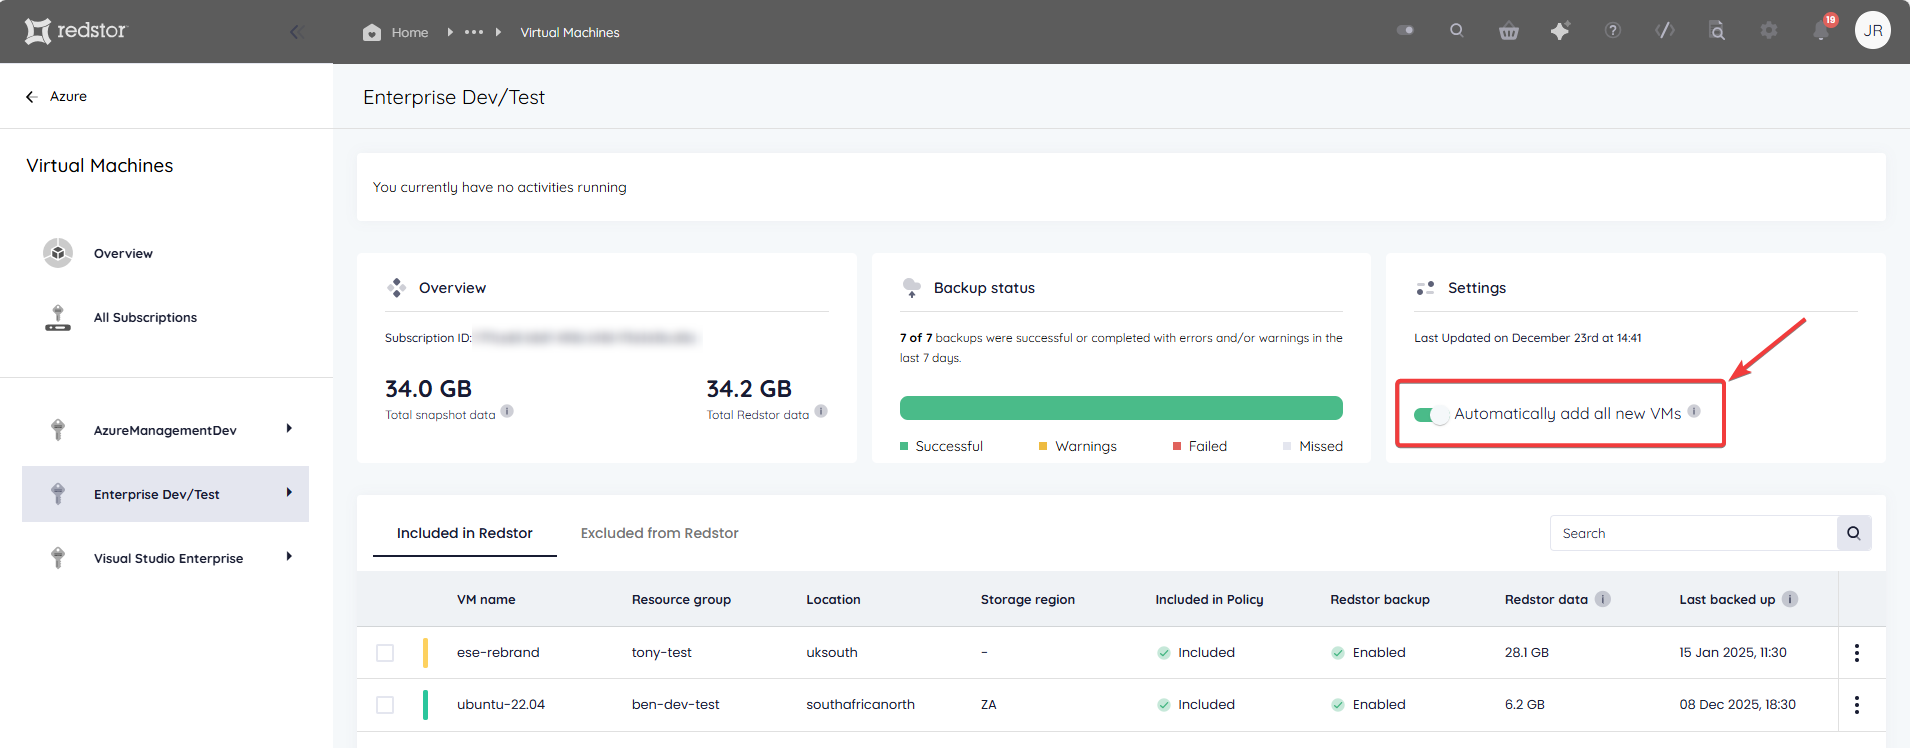Switch to Included in Redstor tab
Screen dimensions: 1910x748
(465, 533)
